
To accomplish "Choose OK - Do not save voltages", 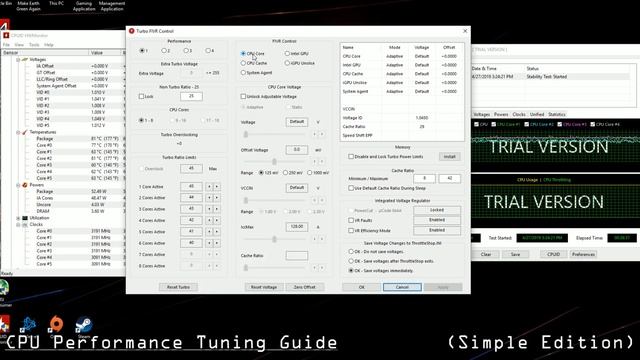I will click(x=351, y=251).
